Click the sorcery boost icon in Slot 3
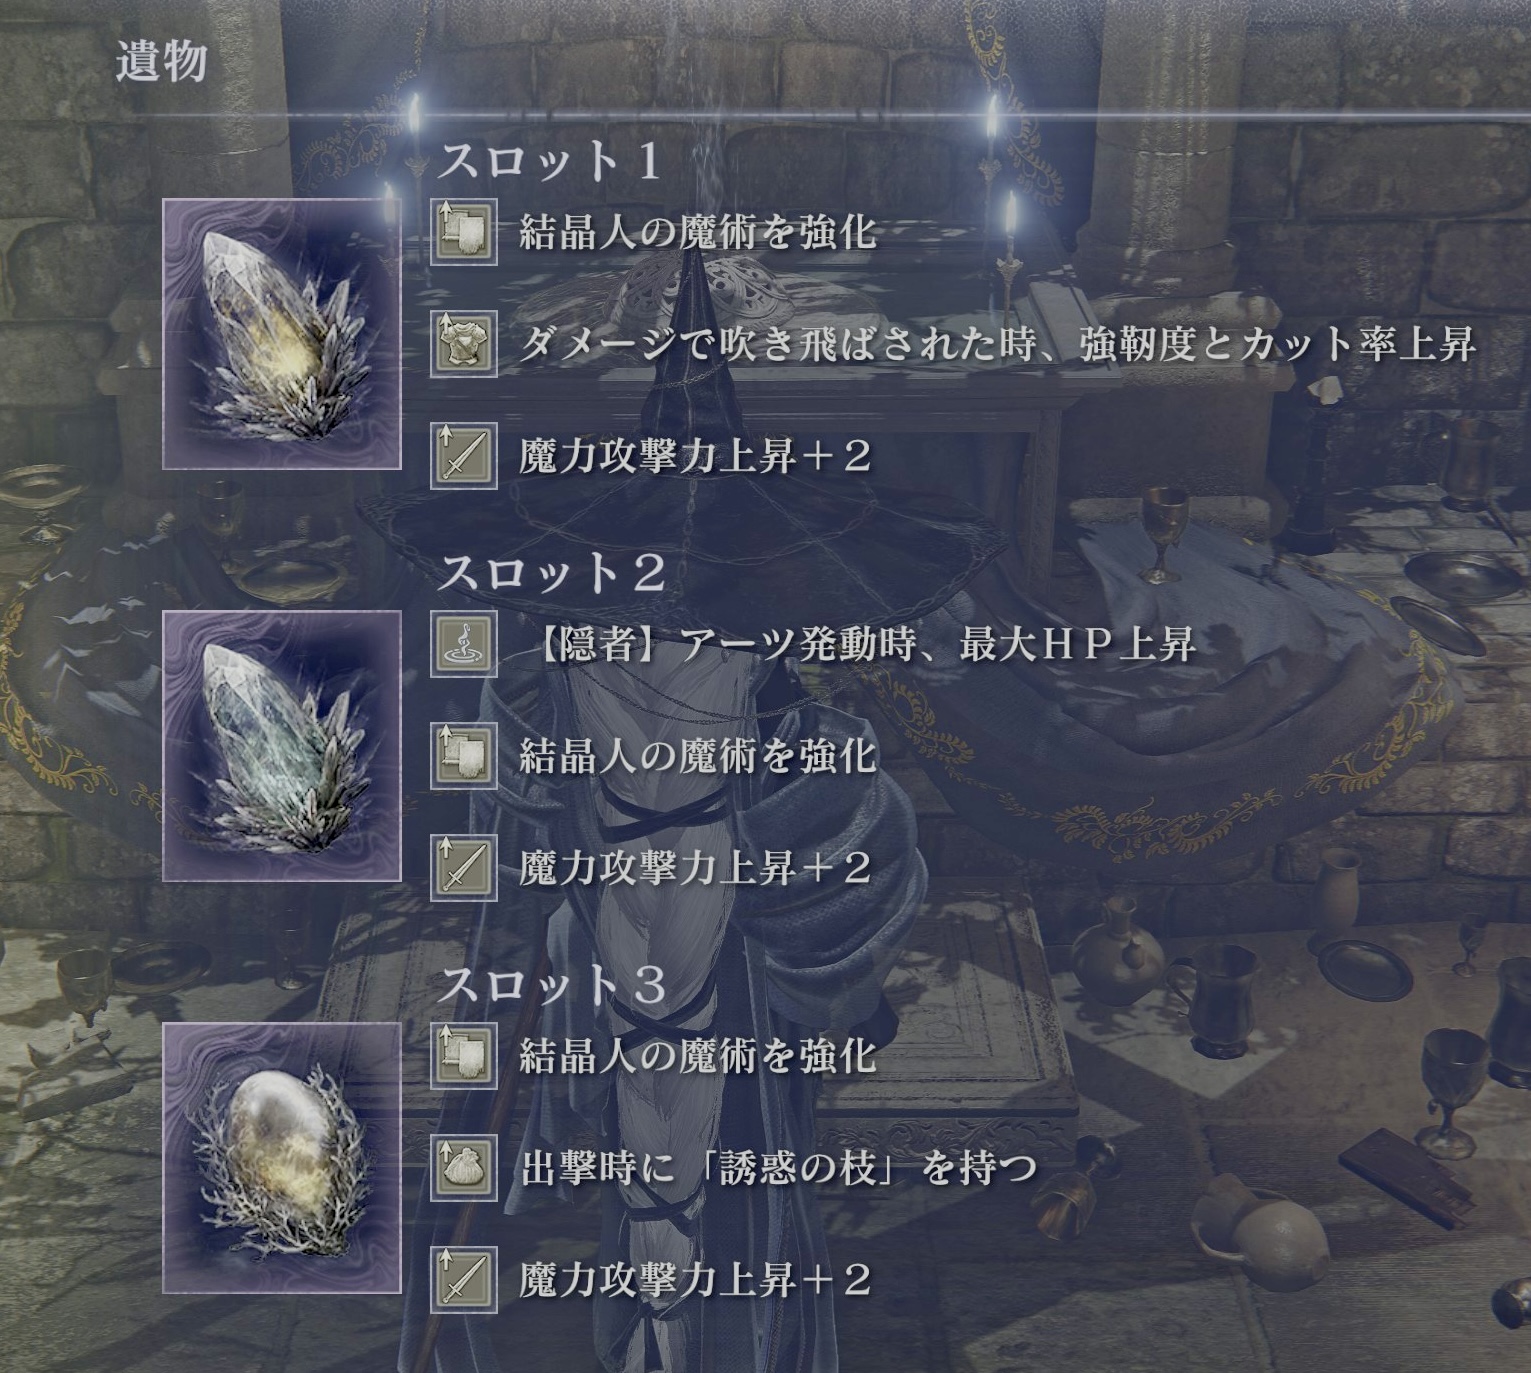 click(x=464, y=1056)
